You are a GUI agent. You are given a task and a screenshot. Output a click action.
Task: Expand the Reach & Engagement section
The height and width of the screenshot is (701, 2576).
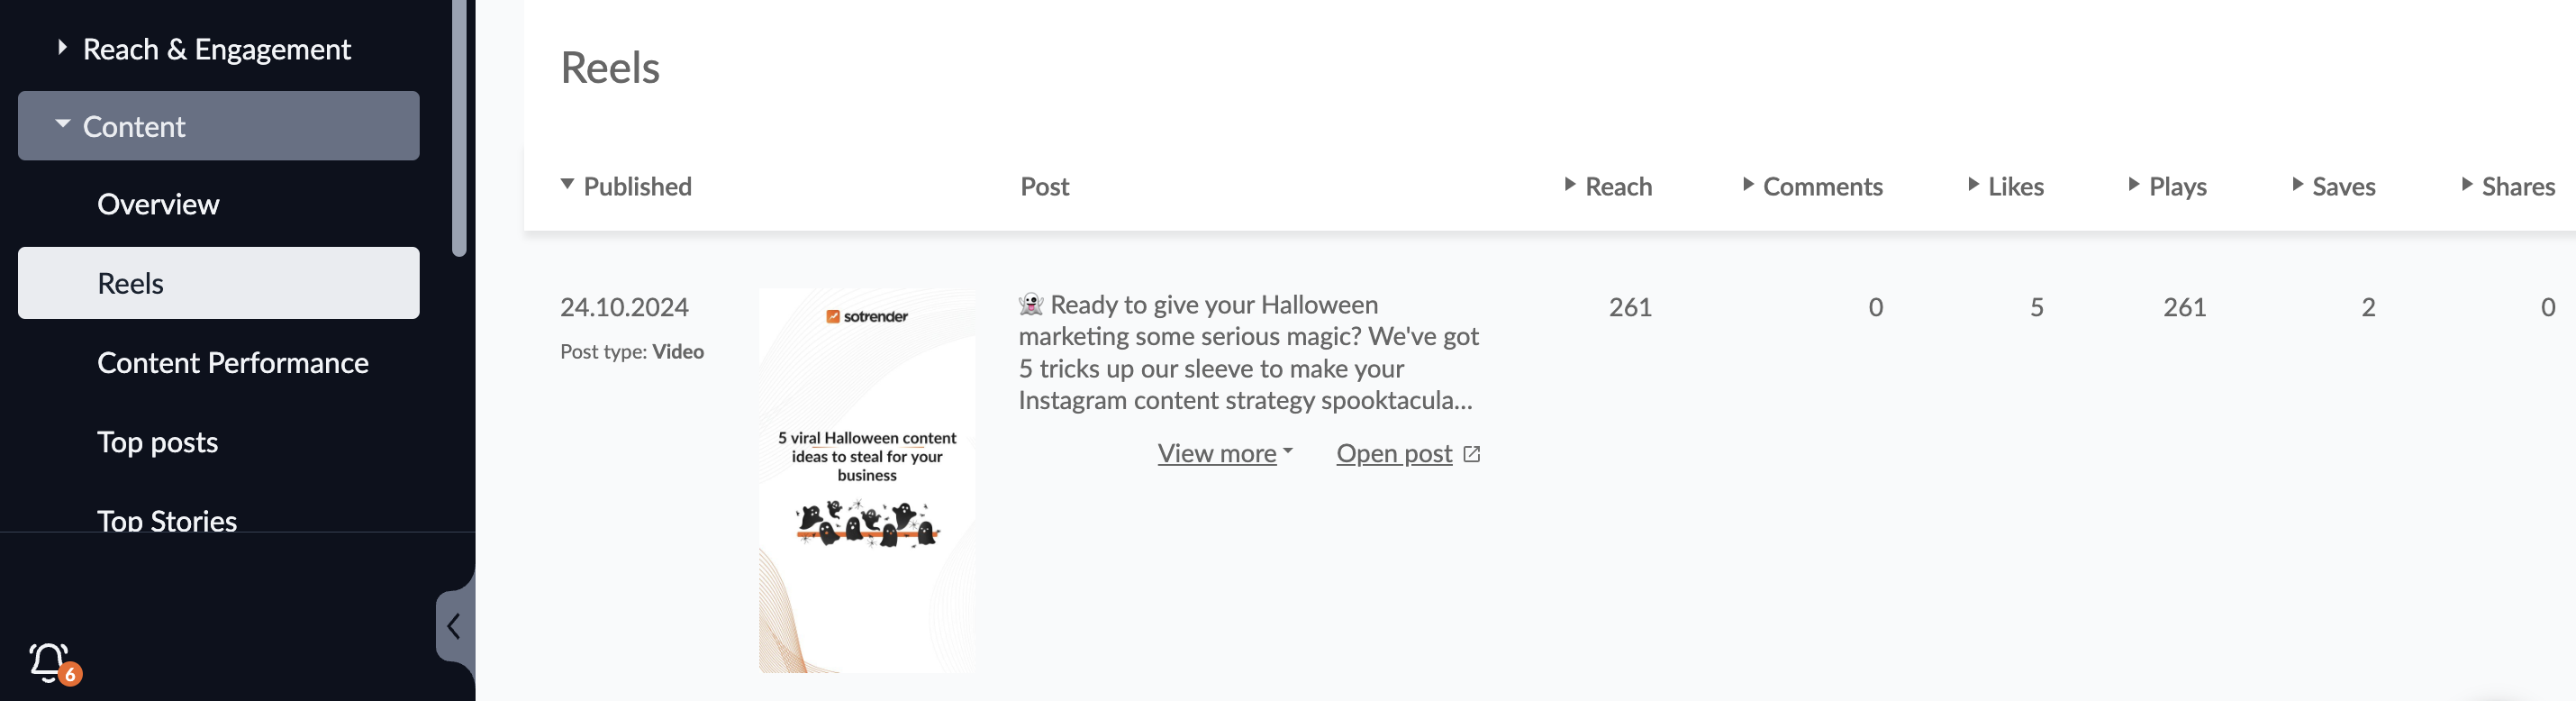click(x=216, y=49)
